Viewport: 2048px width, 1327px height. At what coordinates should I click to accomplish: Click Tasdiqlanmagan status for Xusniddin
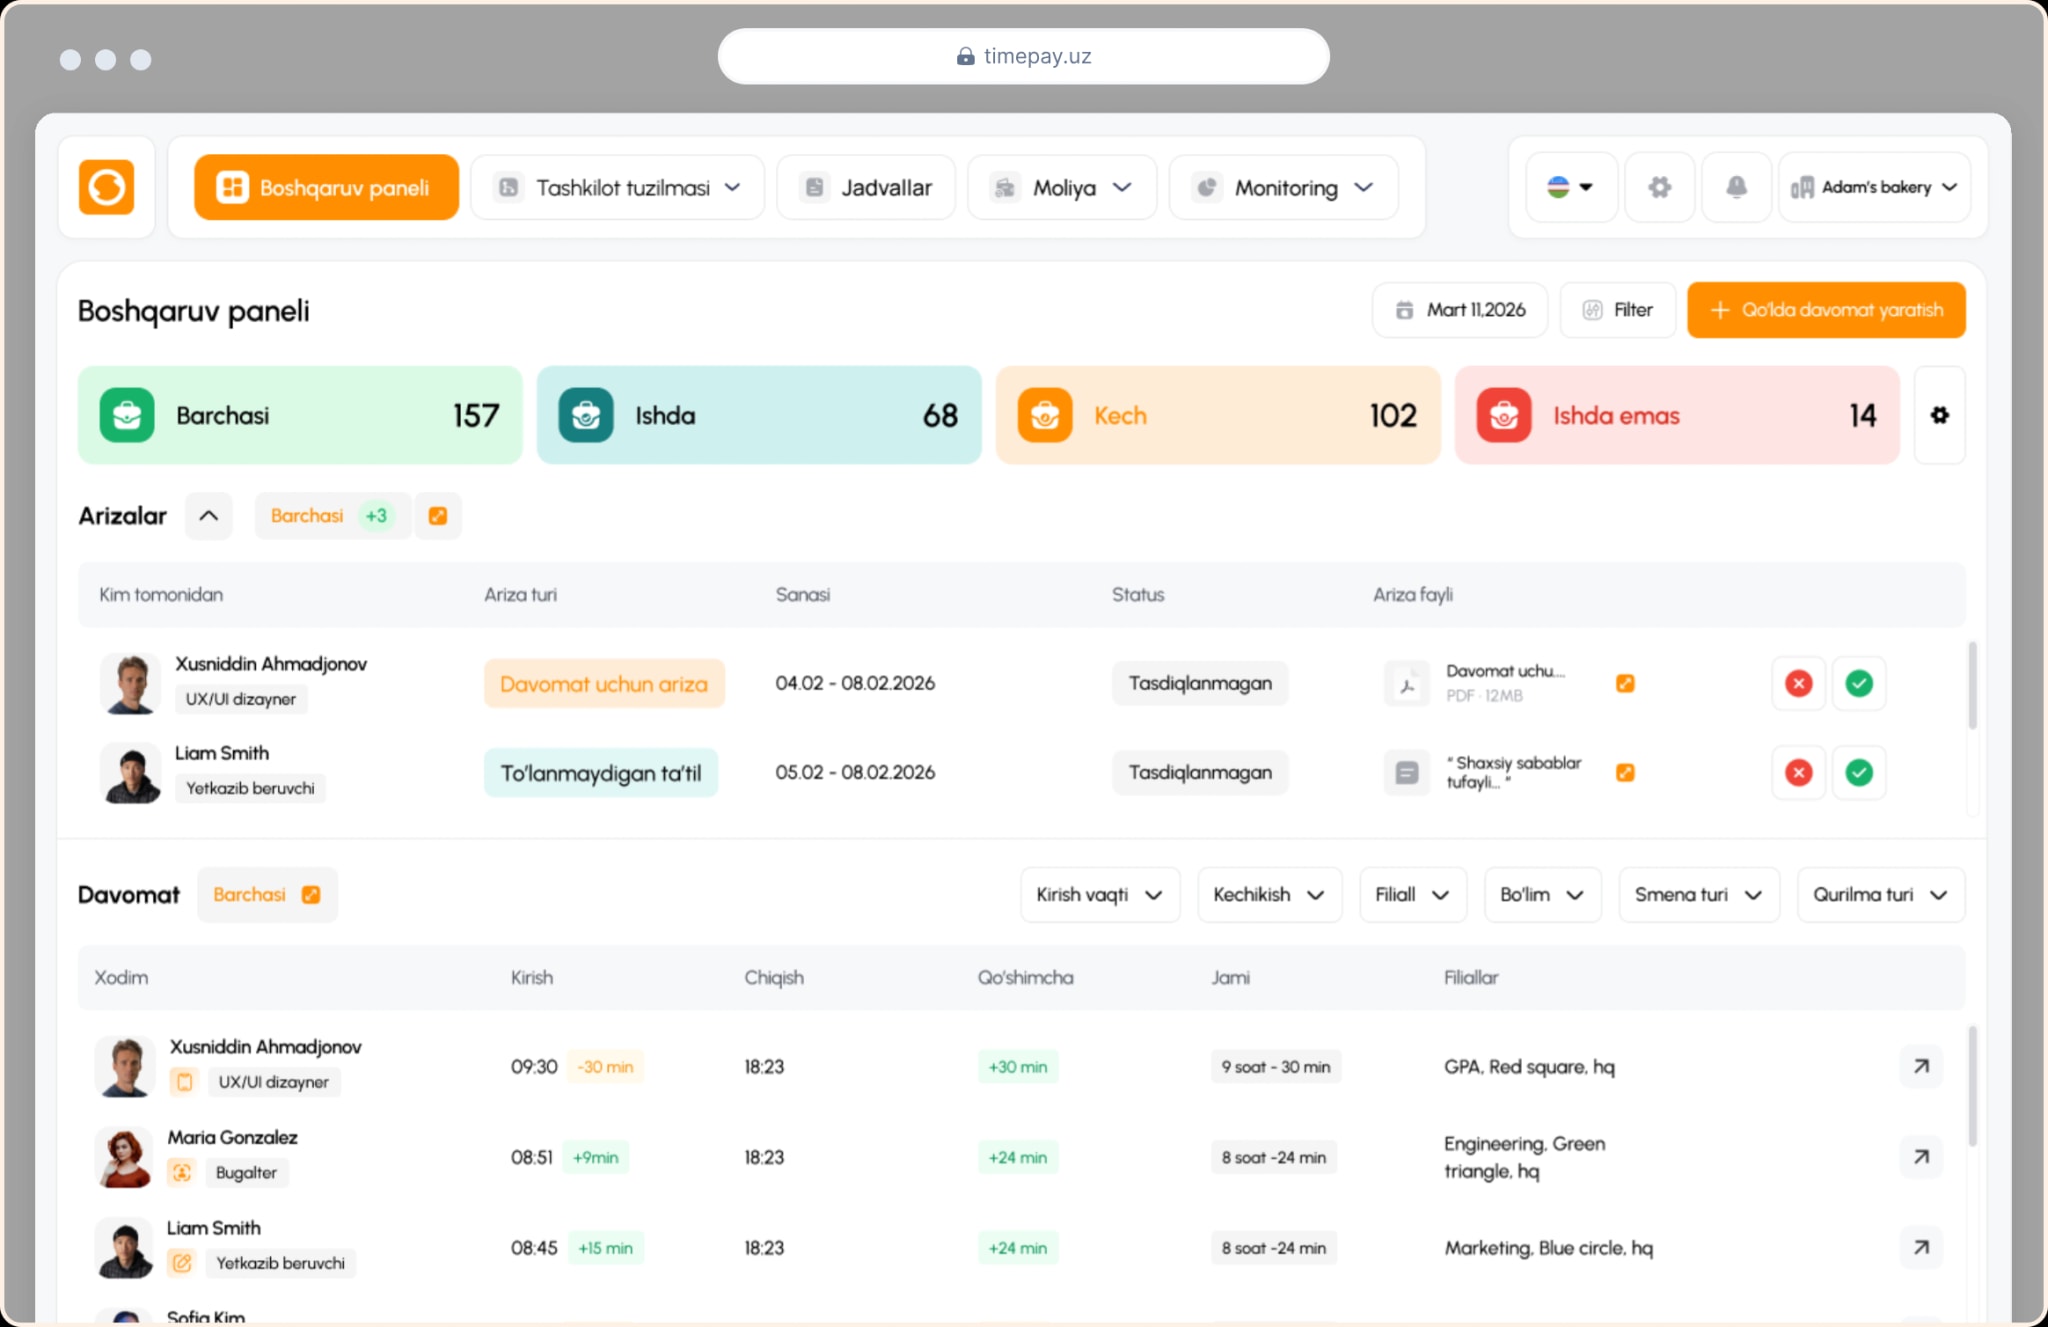pyautogui.click(x=1200, y=683)
